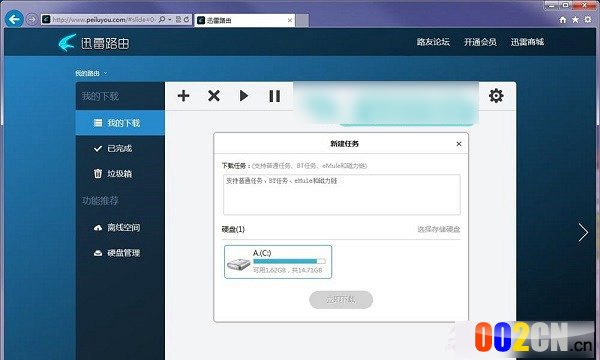Image resolution: width=600 pixels, height=360 pixels.
Task: Select the A:(C:) disk card
Action: pos(278,262)
